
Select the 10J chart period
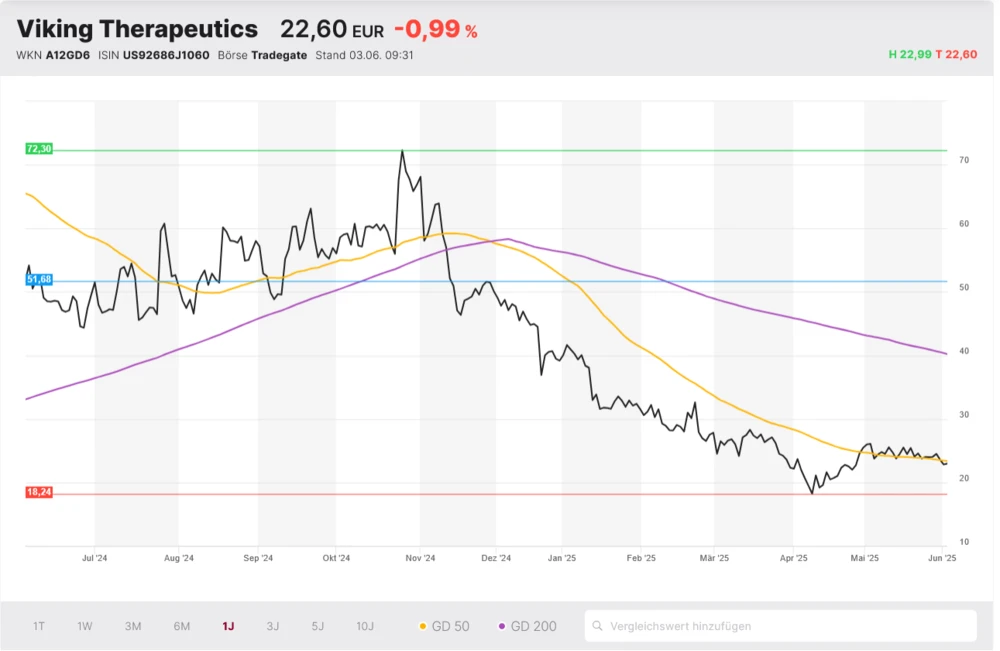coord(364,626)
